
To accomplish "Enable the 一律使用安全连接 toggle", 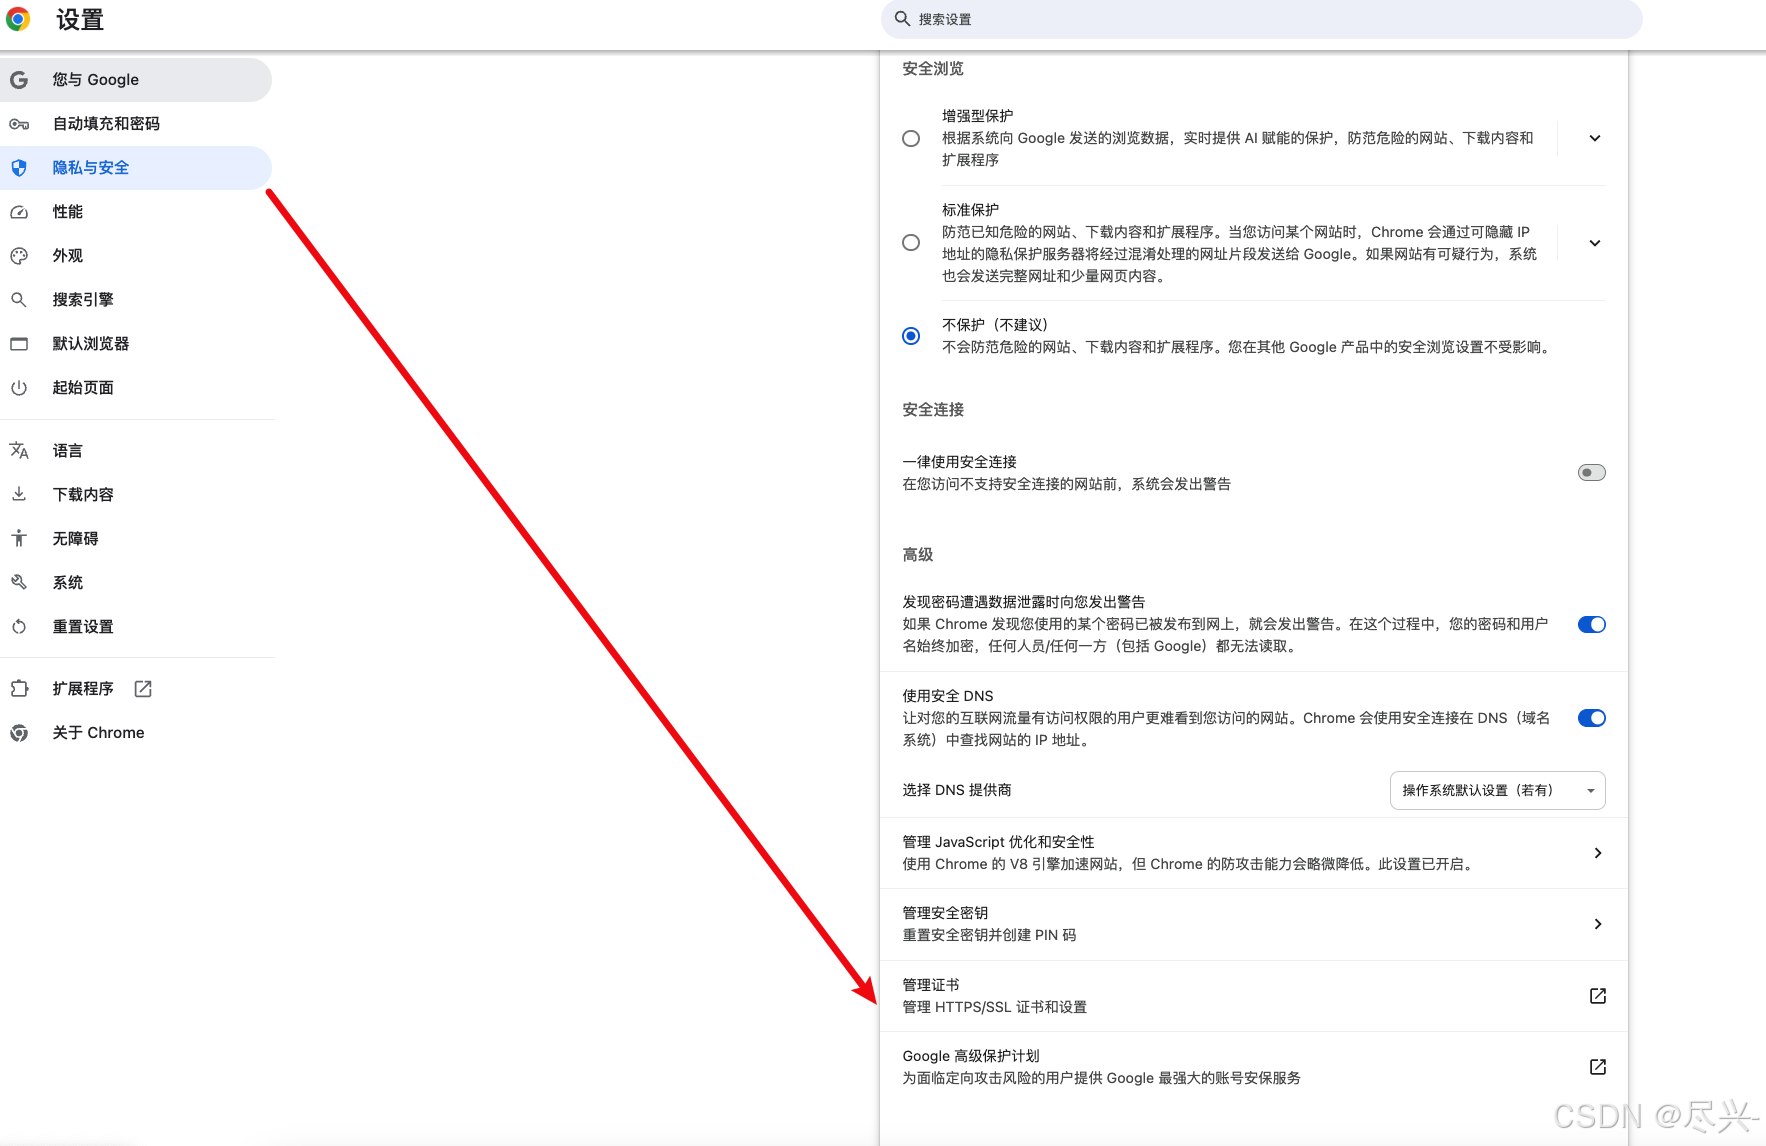I will (1590, 471).
